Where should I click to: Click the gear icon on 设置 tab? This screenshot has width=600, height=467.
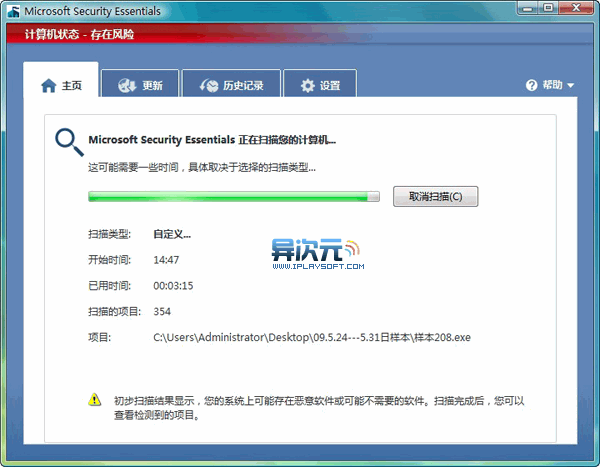click(x=308, y=85)
